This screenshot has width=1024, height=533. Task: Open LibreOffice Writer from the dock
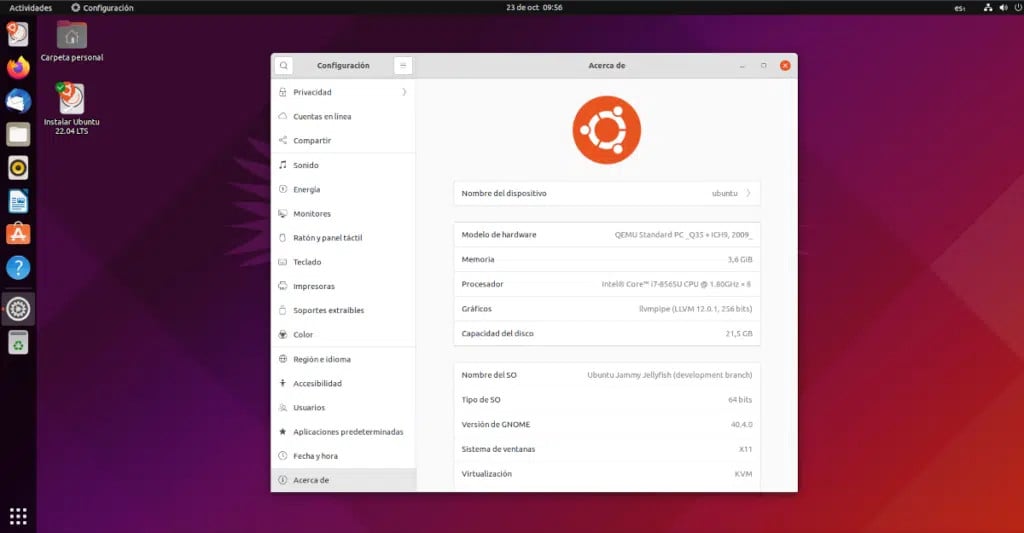pyautogui.click(x=18, y=201)
